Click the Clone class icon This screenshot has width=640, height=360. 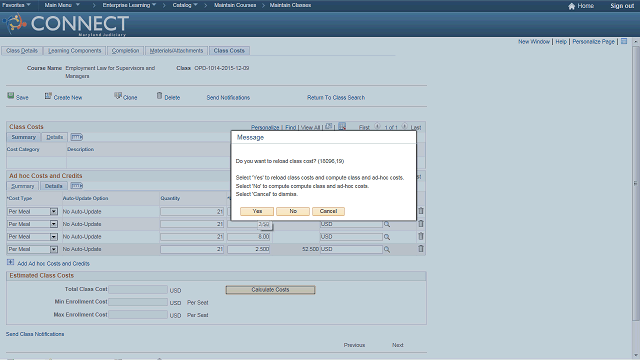[x=118, y=96]
